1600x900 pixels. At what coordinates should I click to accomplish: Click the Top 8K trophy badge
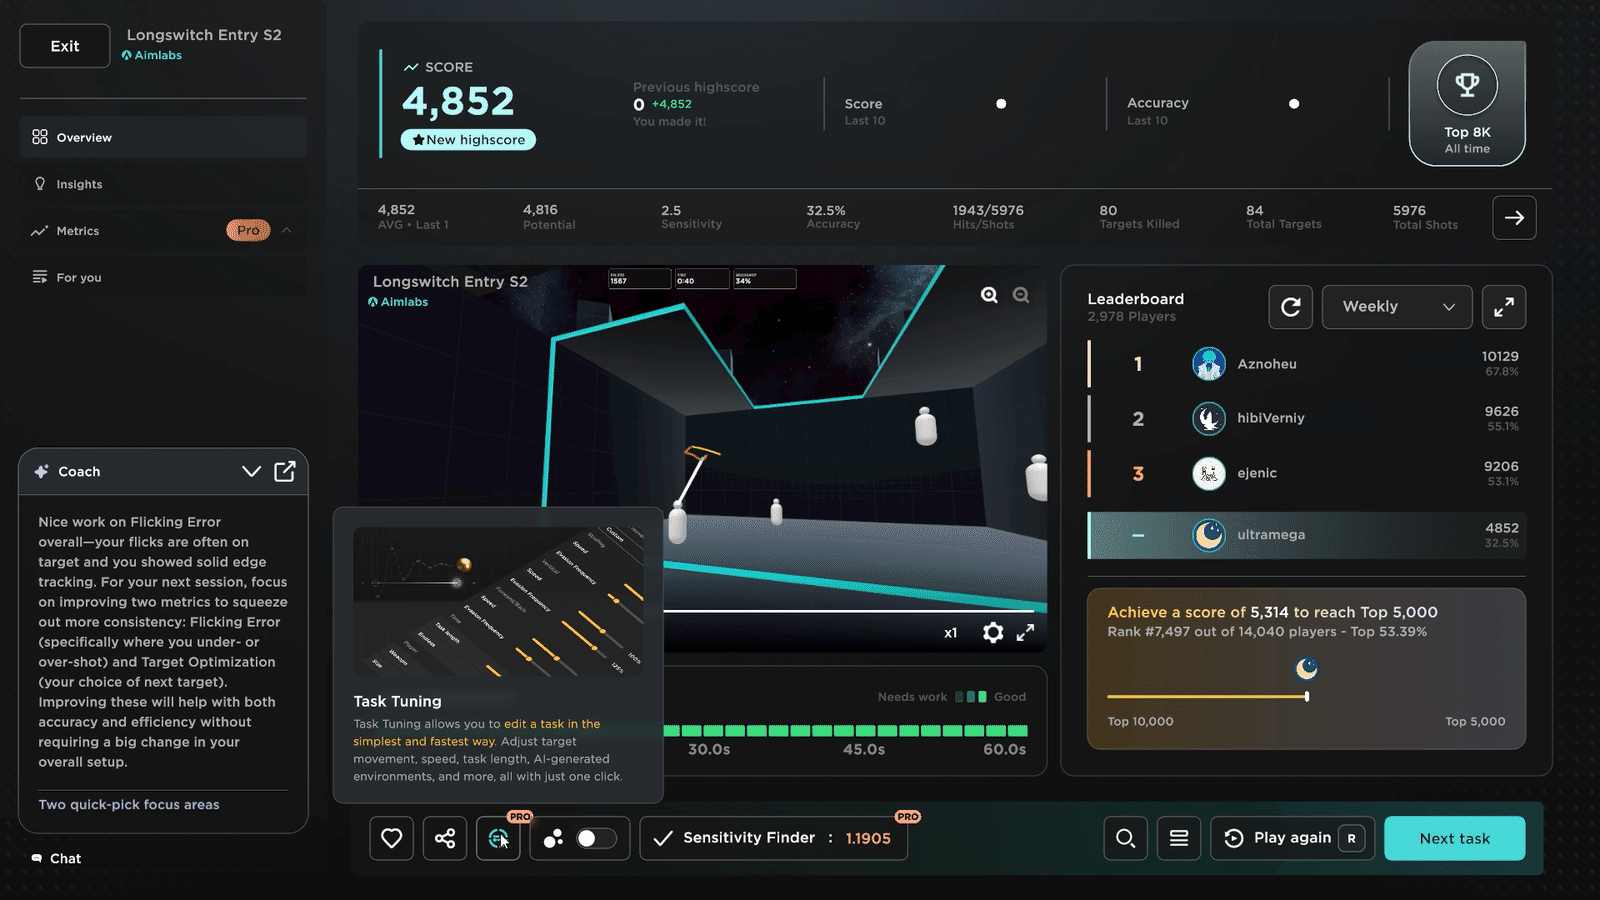pyautogui.click(x=1467, y=104)
